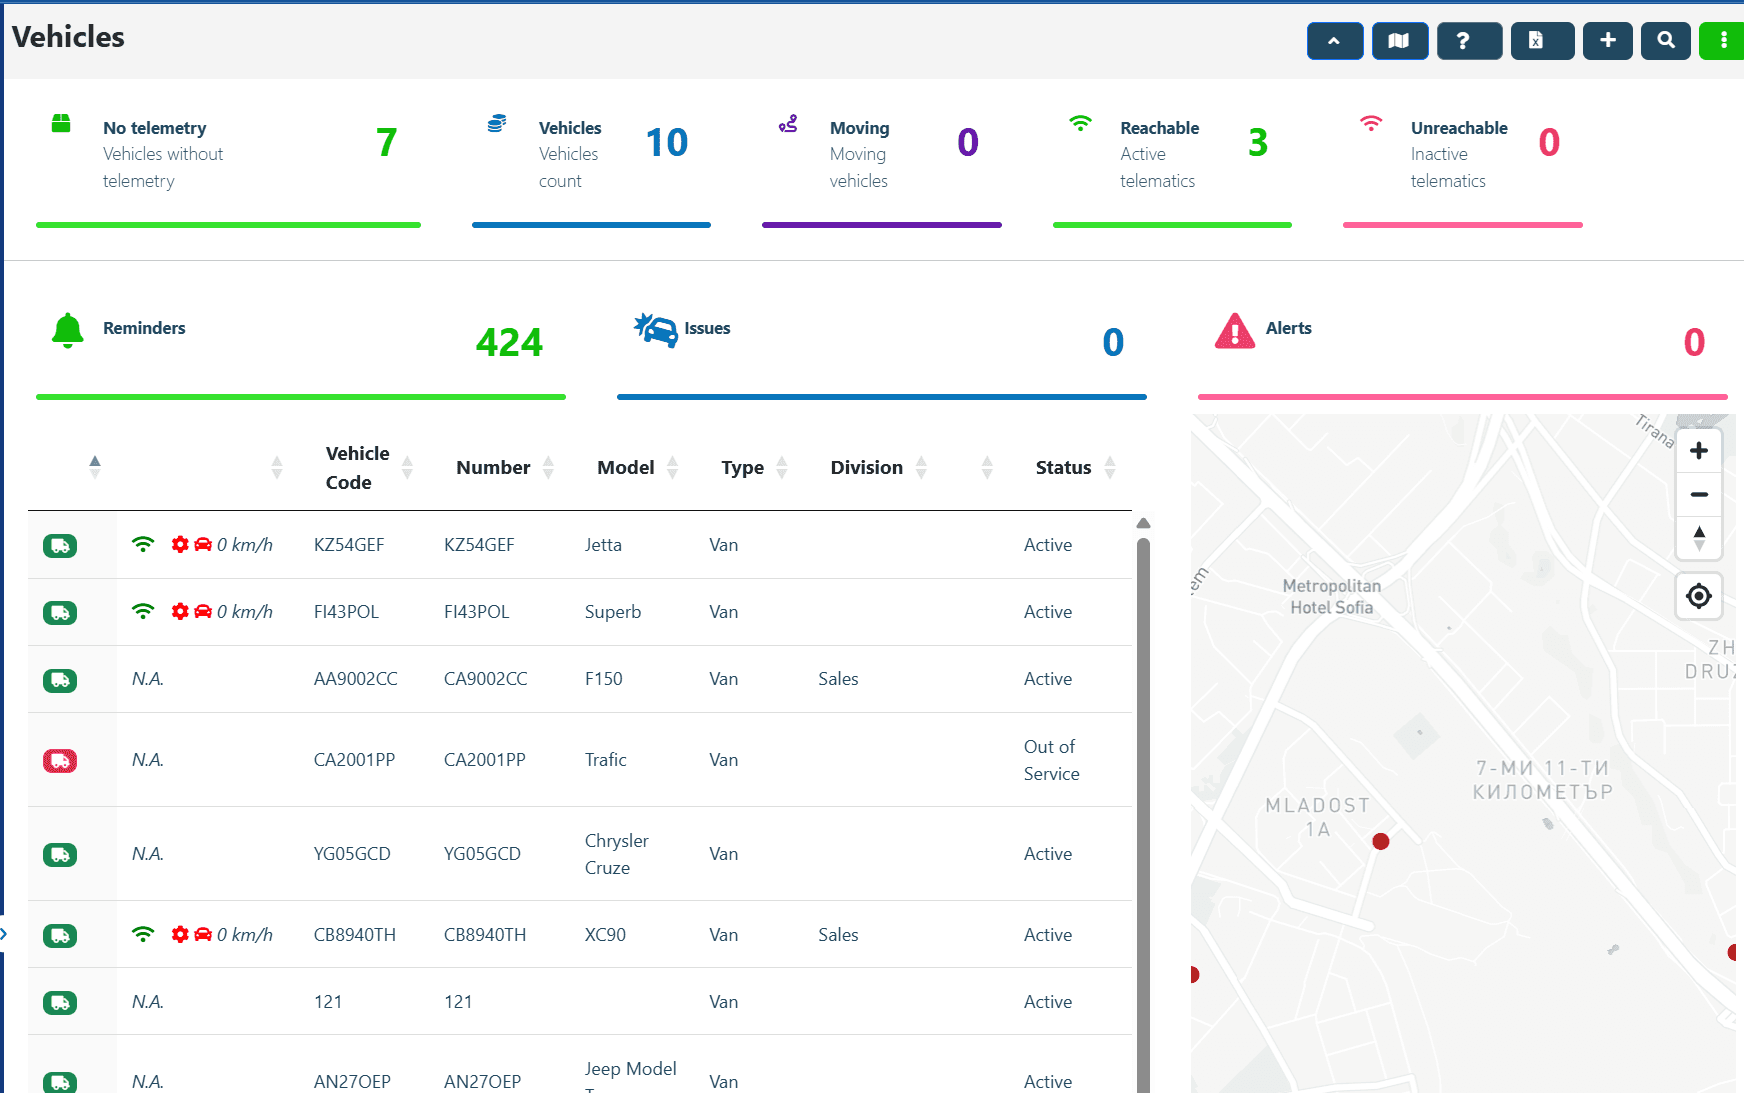
Task: Open the green more-options kebab menu
Action: tap(1722, 41)
